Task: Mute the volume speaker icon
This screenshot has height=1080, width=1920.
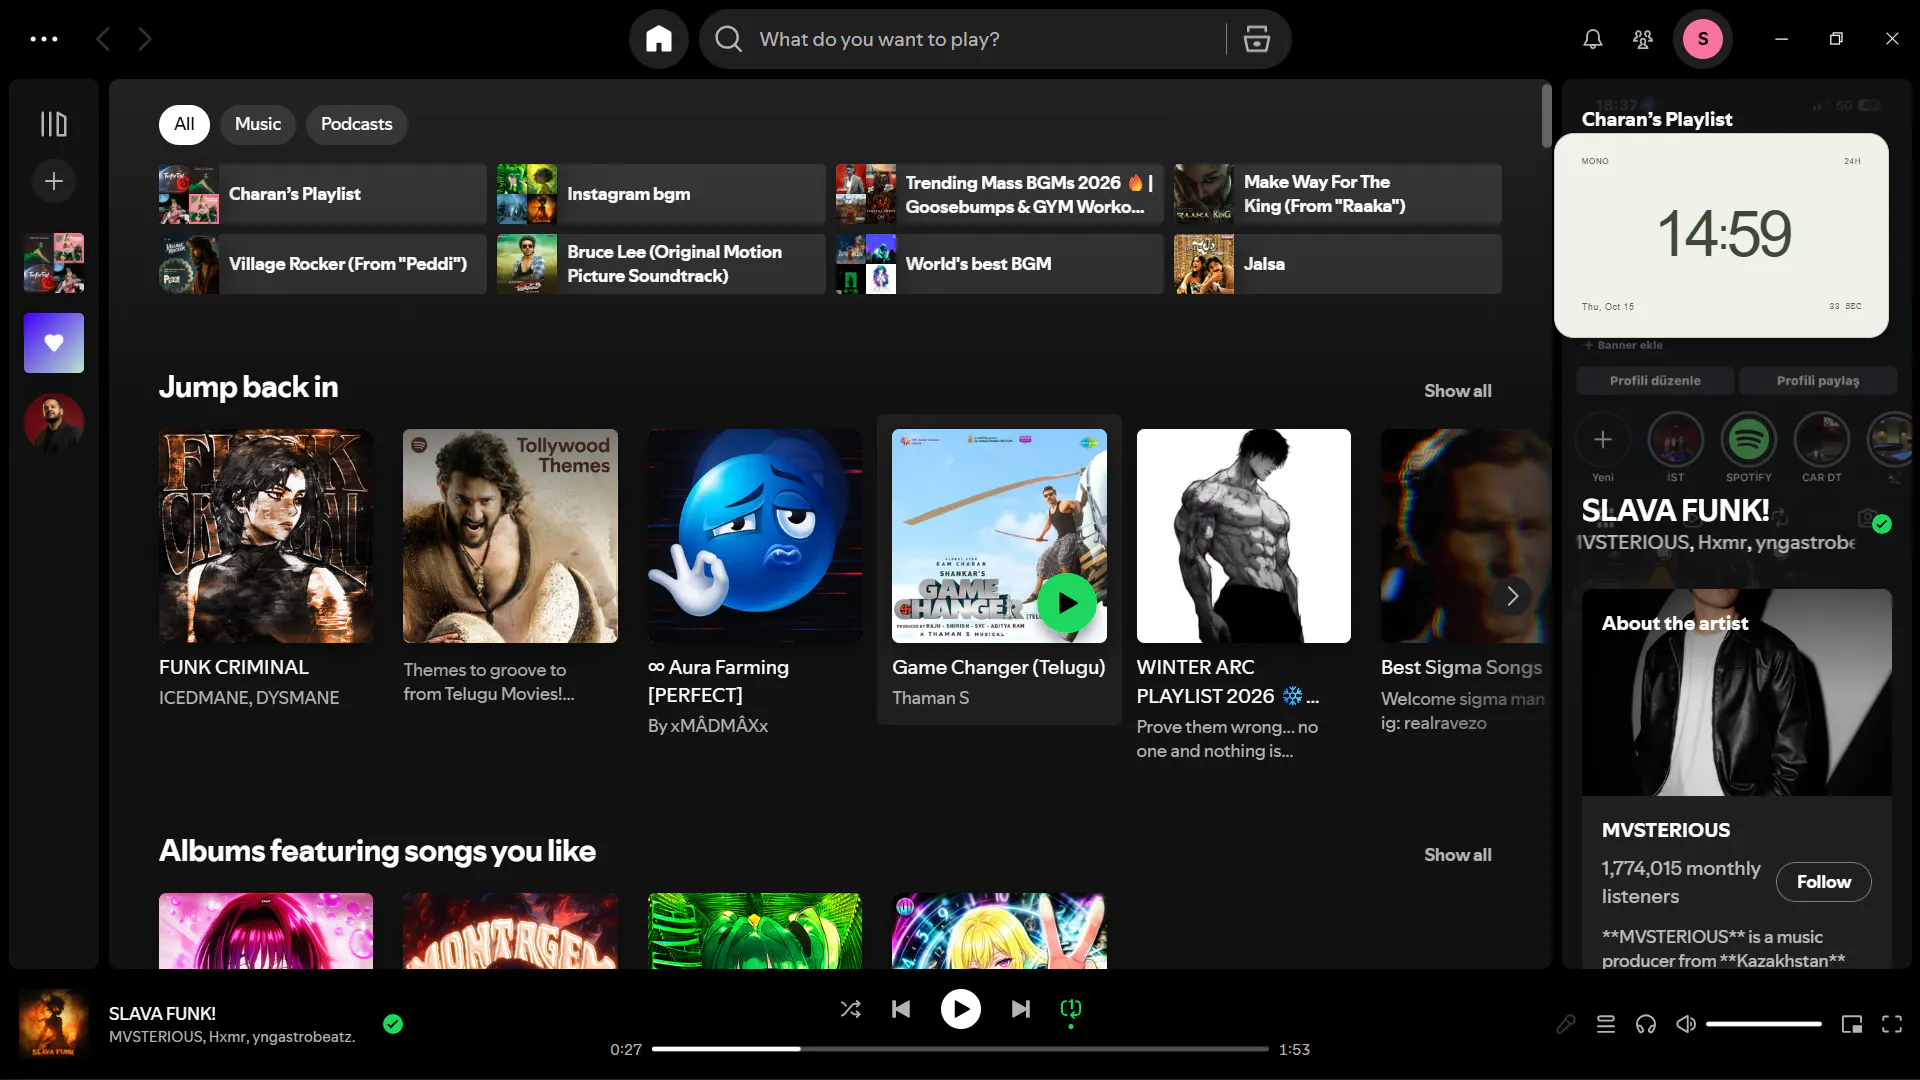Action: [1686, 1024]
